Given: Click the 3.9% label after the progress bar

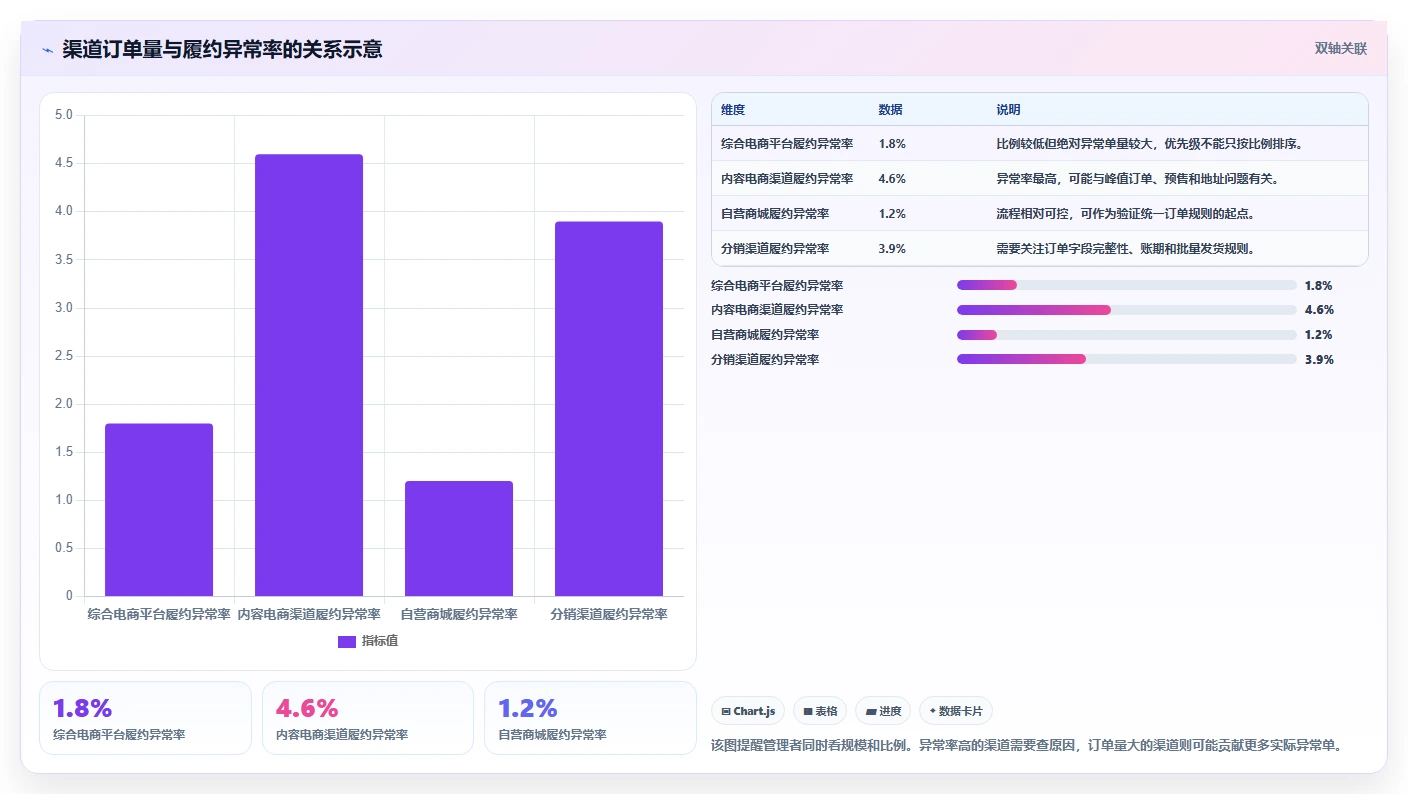Looking at the screenshot, I should pos(1319,360).
